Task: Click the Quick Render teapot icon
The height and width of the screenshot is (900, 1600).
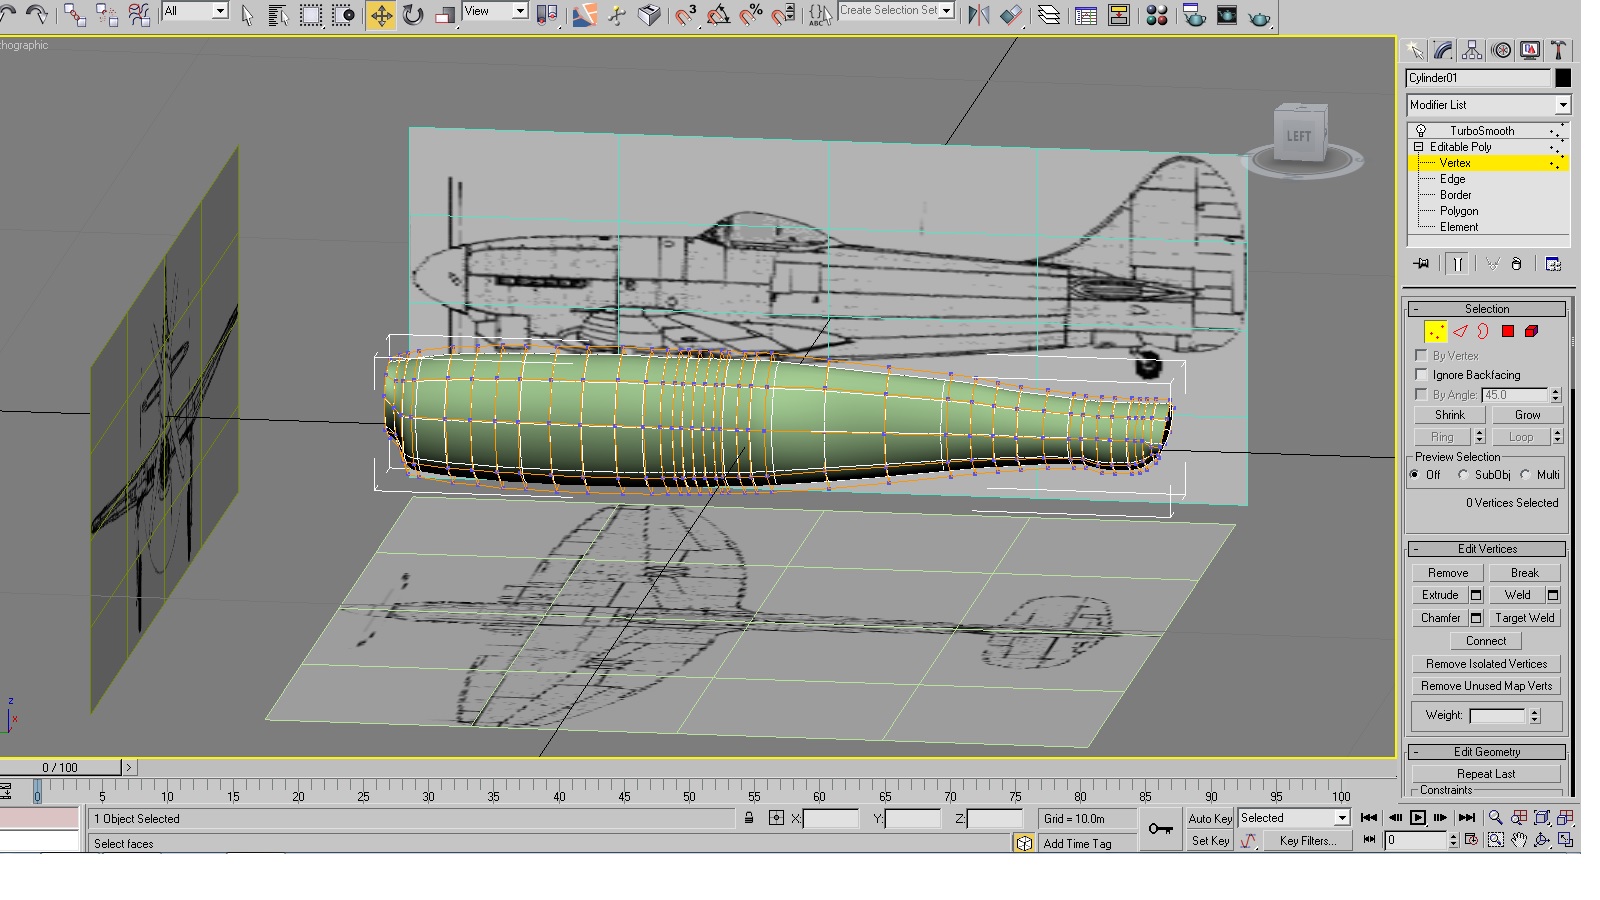Action: pos(1260,16)
